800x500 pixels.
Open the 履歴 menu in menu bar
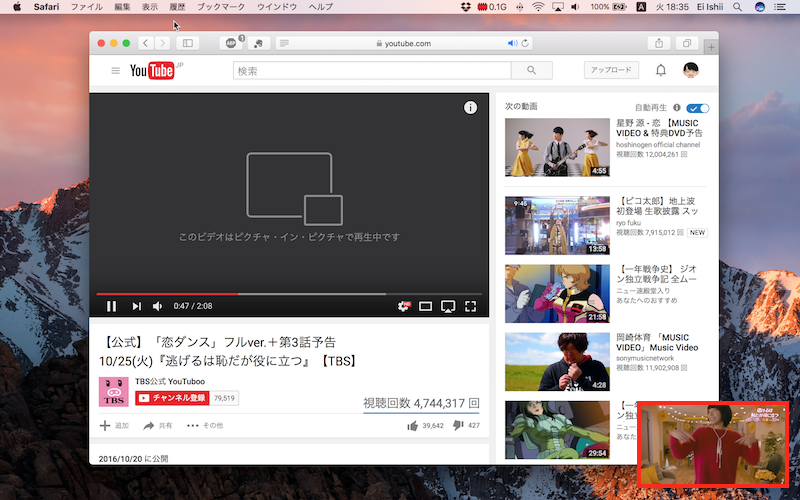click(177, 7)
